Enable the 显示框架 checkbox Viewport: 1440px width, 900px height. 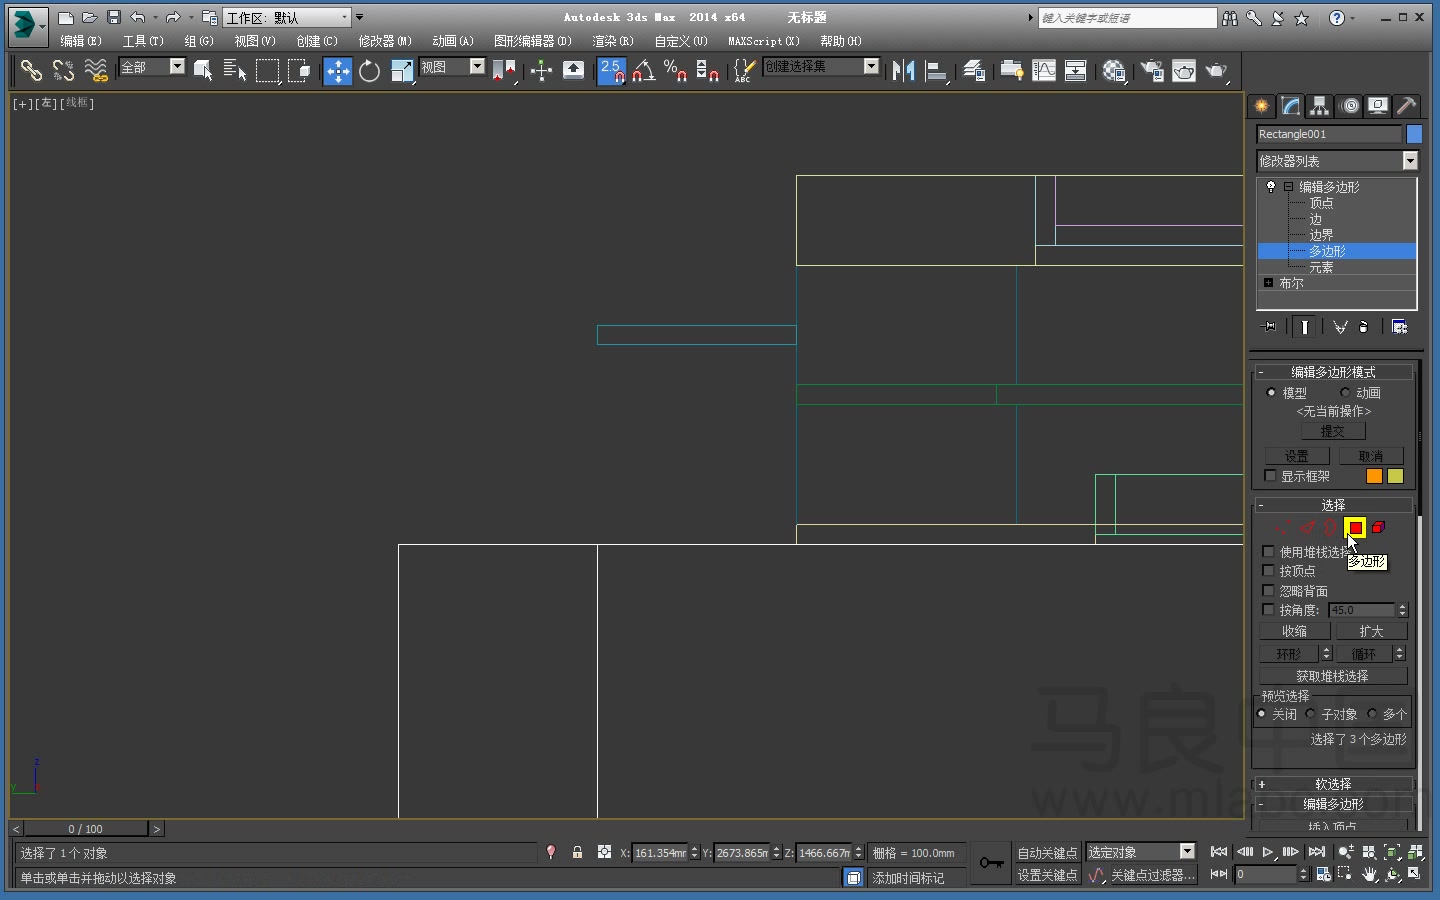1270,476
